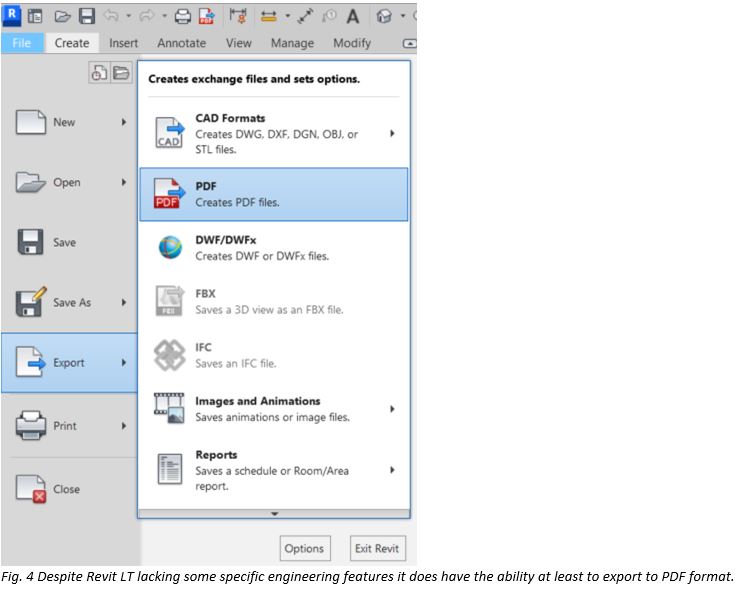Click the Undo arrow icon
This screenshot has height=593, width=735.
click(x=111, y=16)
